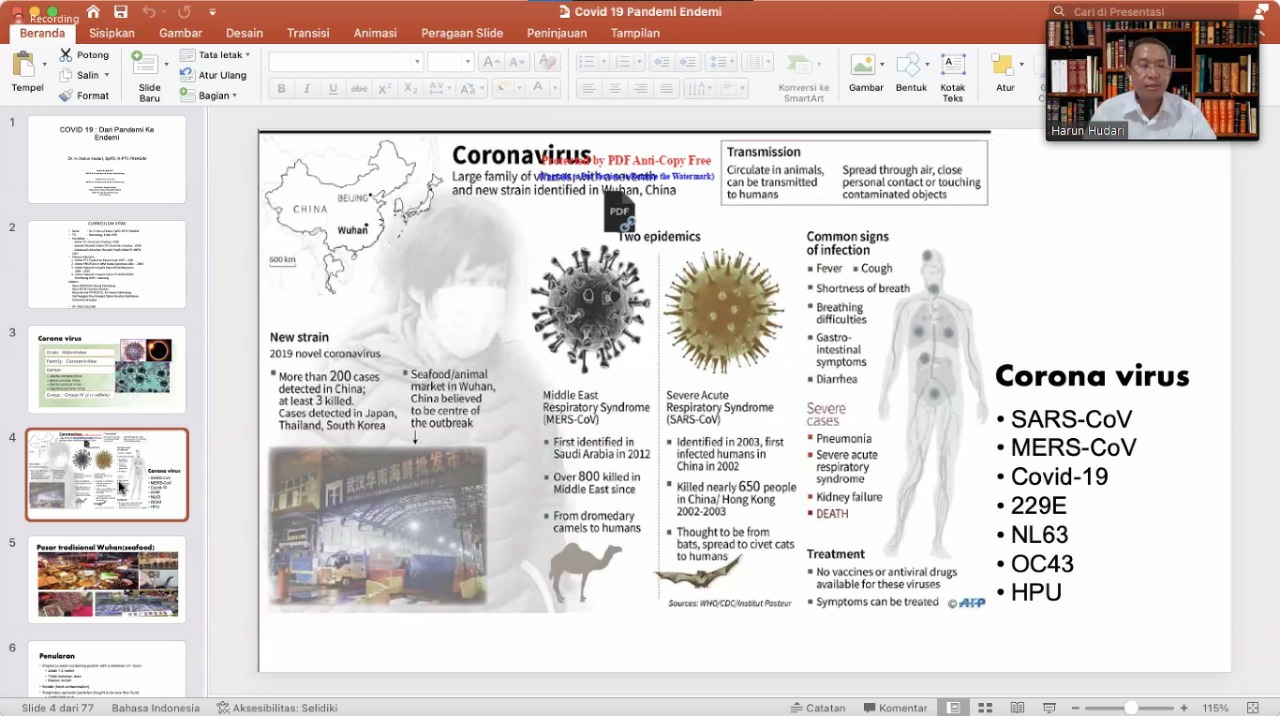Click the Home icon in title bar
1280x716 pixels.
(x=93, y=12)
